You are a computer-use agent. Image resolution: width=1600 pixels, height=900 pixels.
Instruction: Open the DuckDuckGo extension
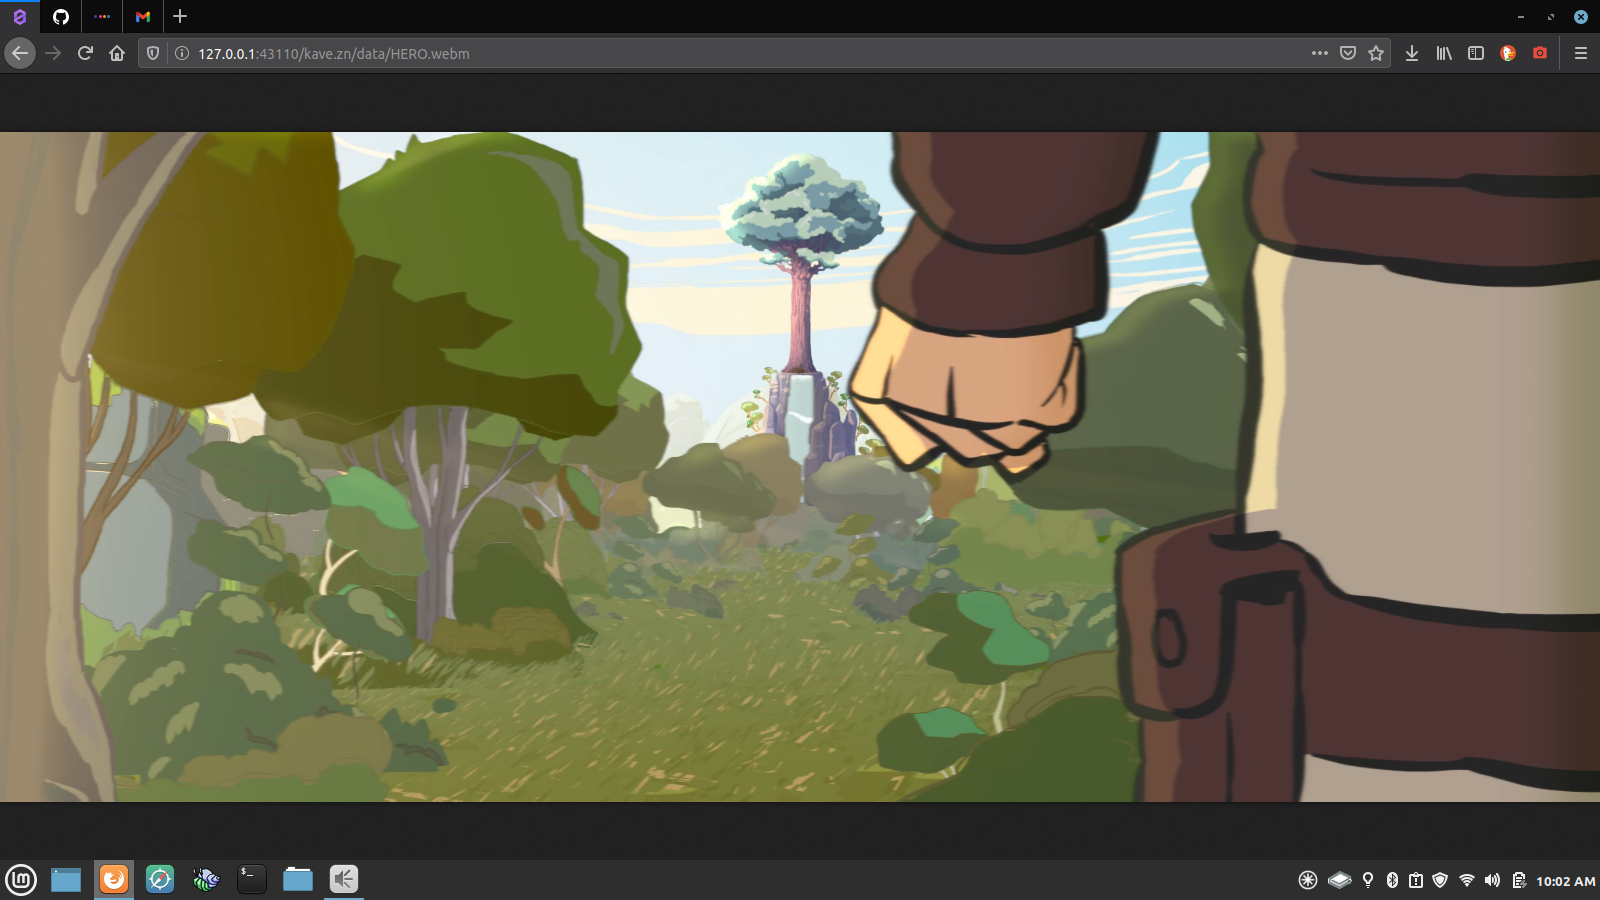click(1508, 54)
